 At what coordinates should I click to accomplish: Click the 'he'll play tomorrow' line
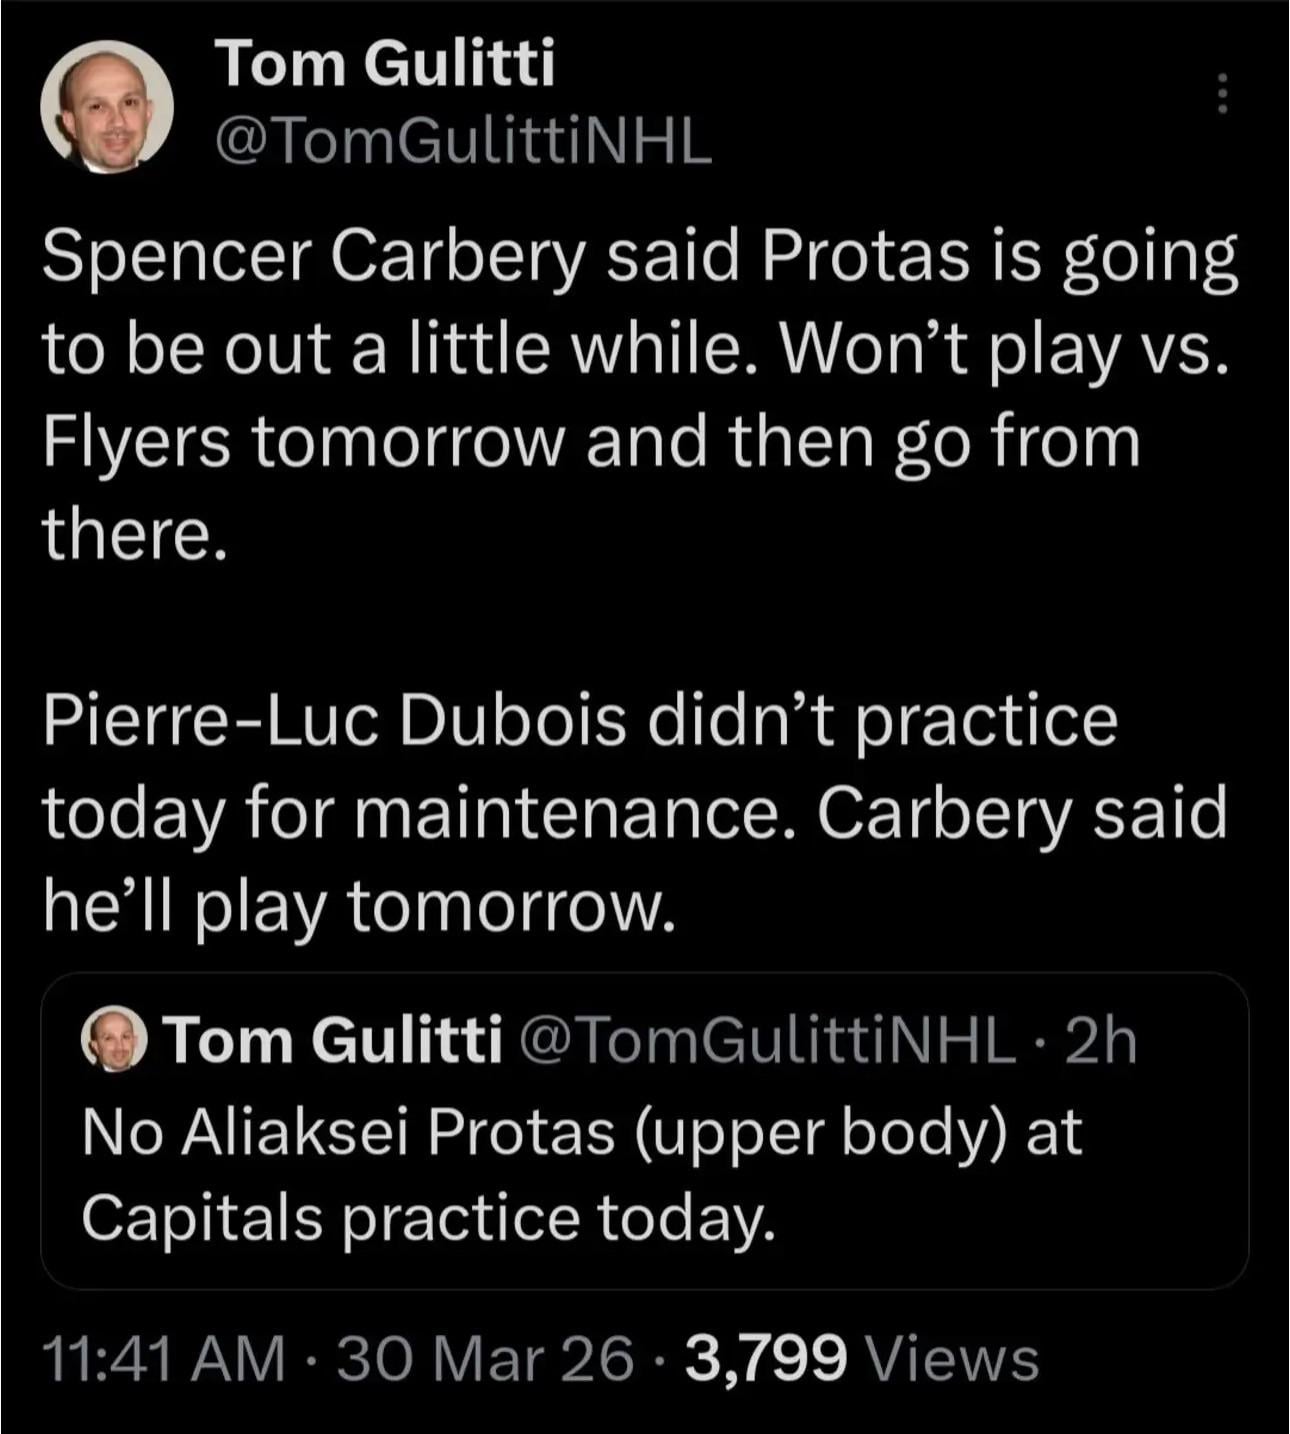point(355,905)
